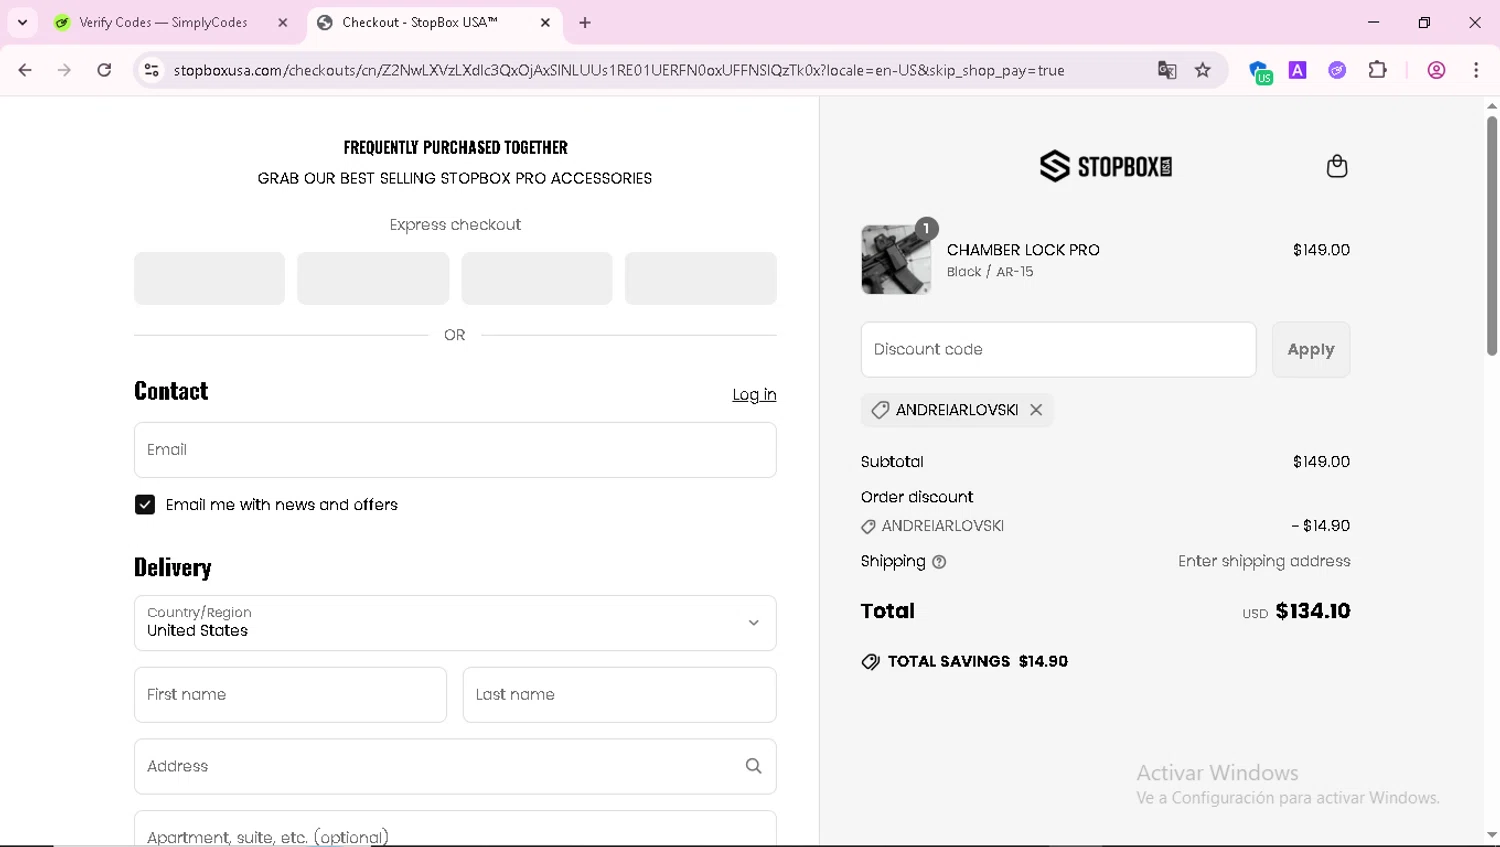
Task: Reload the page
Action: (104, 70)
